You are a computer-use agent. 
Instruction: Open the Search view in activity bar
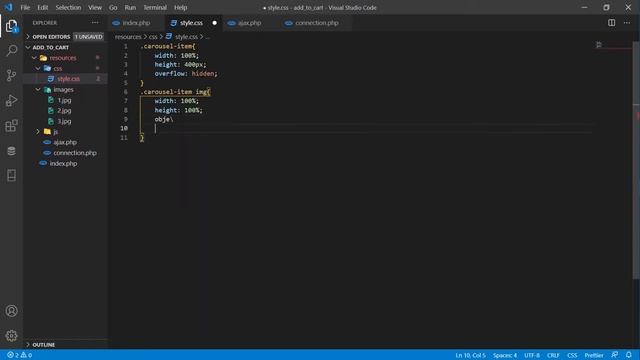(x=11, y=51)
